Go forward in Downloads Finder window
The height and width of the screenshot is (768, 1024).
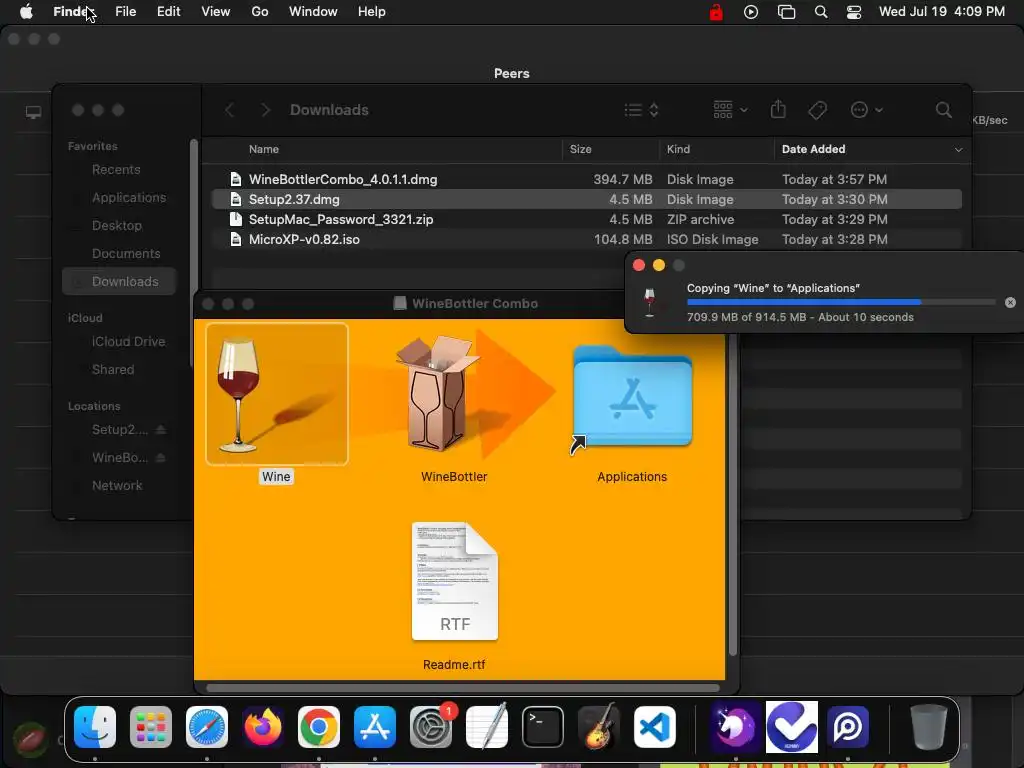pyautogui.click(x=265, y=110)
